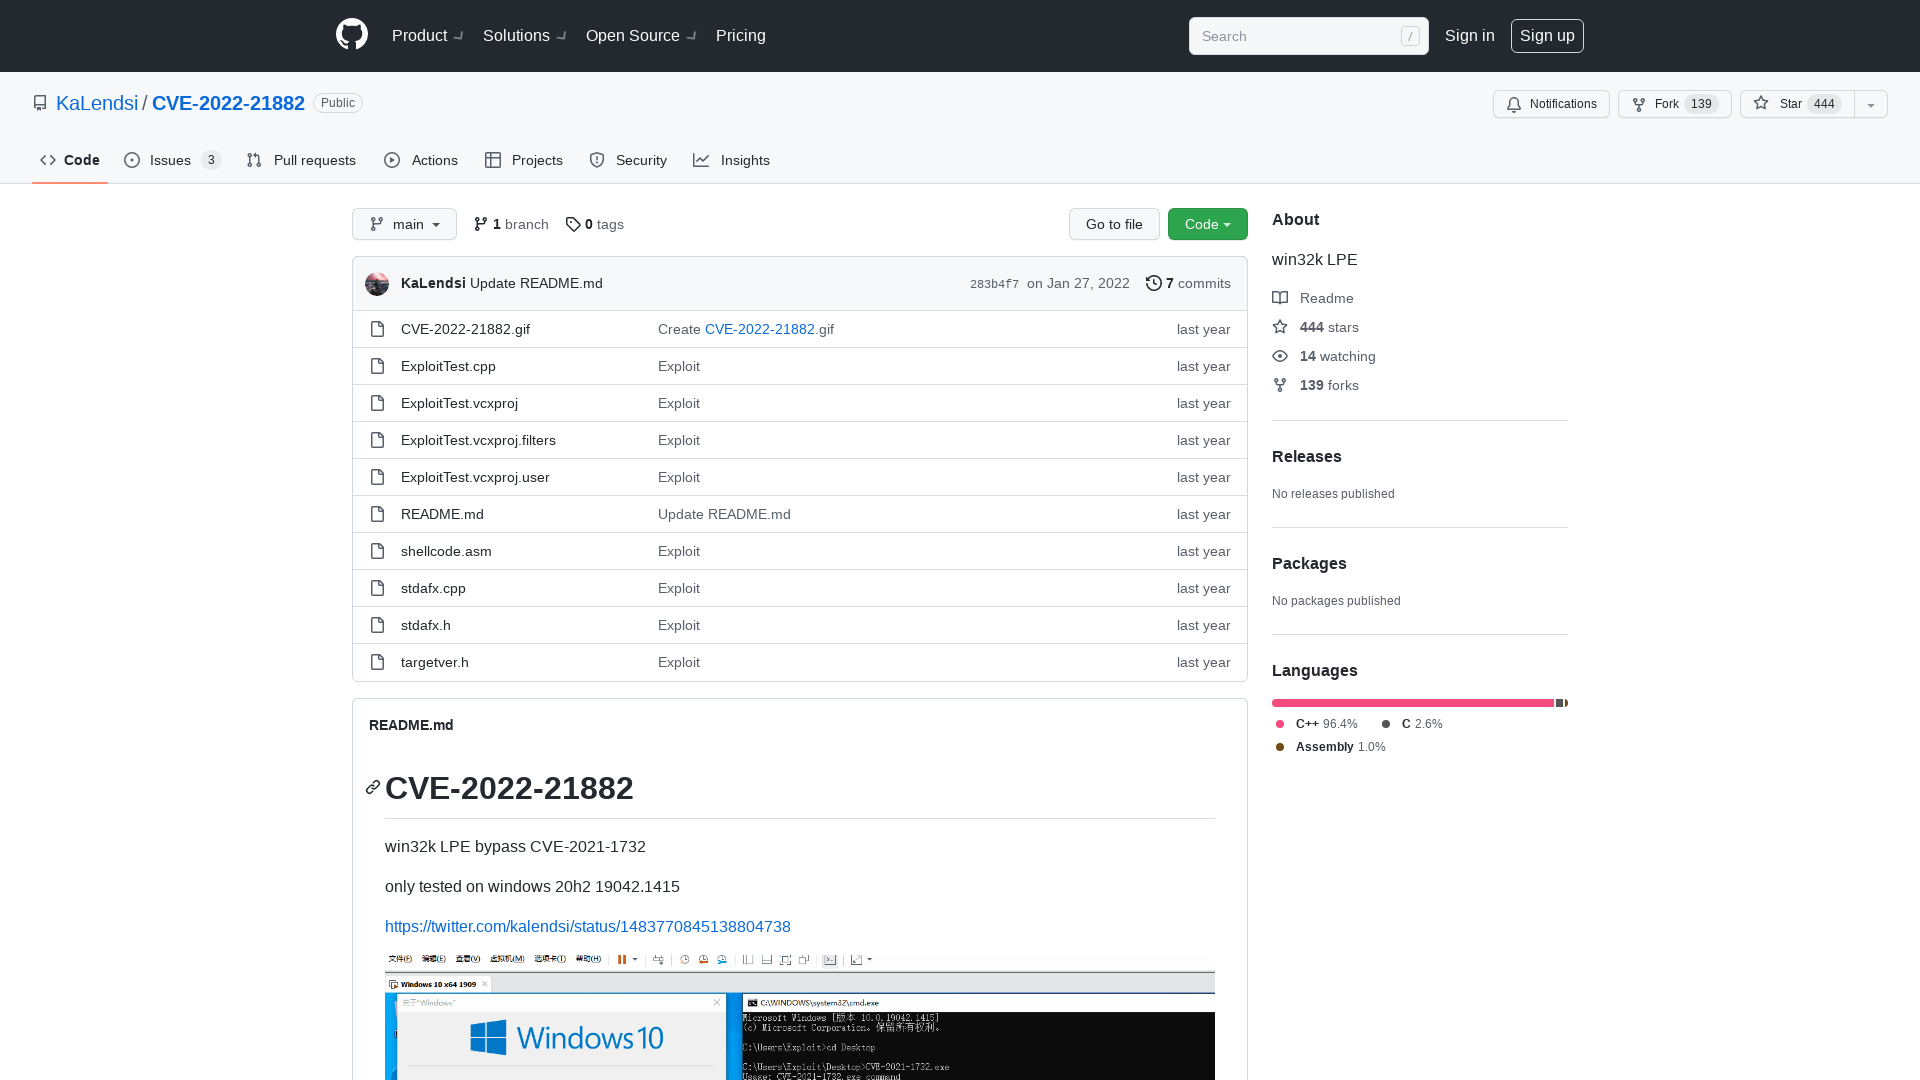Click the Search input field
The image size is (1920, 1080).
coord(1309,36)
